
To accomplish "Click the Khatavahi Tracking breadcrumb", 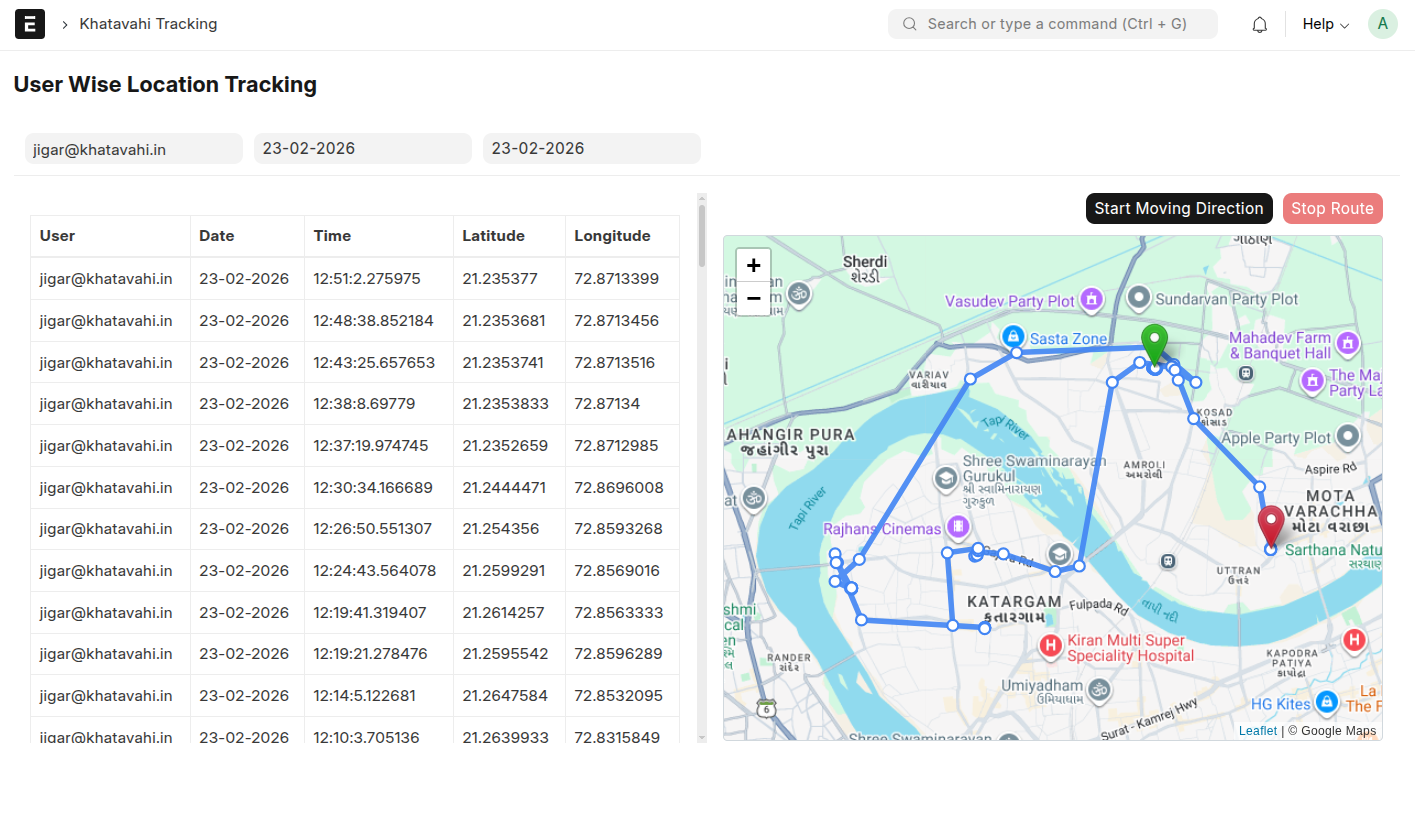I will pos(148,23).
